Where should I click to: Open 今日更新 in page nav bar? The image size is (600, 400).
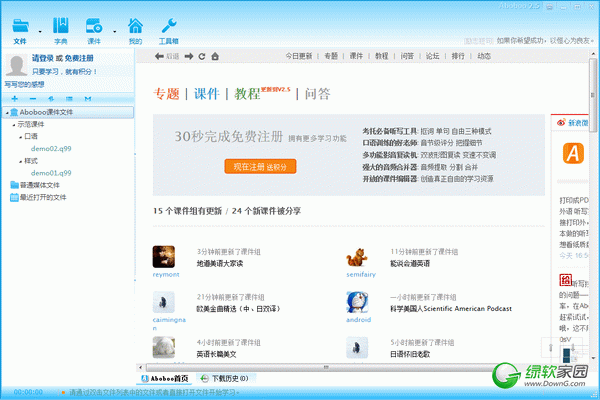(299, 56)
